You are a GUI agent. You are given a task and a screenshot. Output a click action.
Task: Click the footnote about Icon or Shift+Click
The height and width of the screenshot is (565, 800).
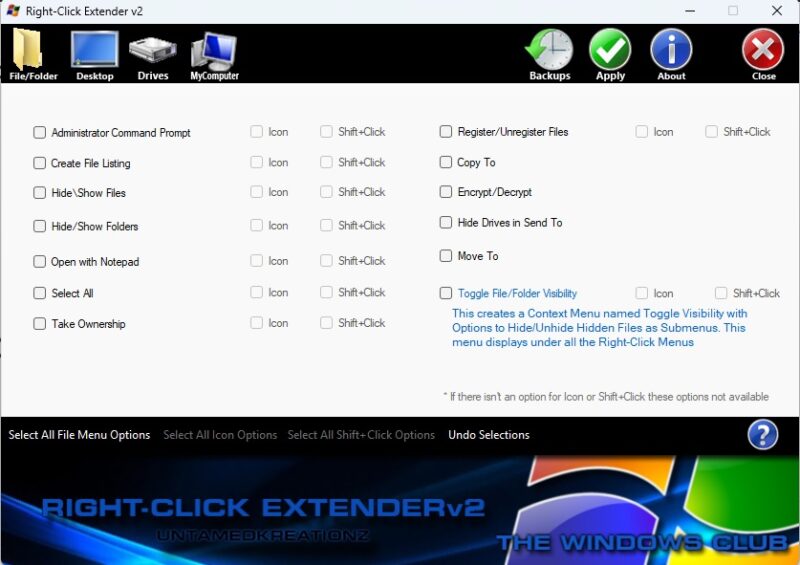click(606, 397)
